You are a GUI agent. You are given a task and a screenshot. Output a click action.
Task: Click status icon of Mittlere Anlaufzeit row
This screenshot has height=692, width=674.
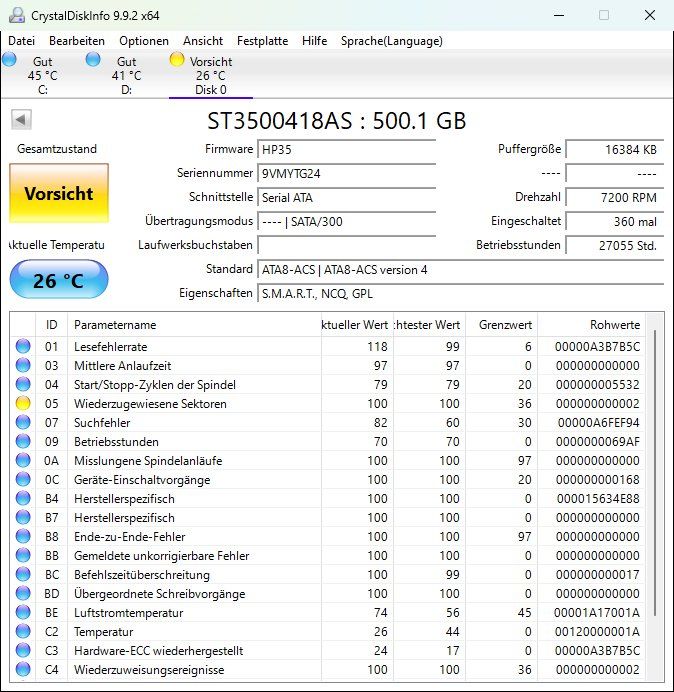(x=23, y=365)
